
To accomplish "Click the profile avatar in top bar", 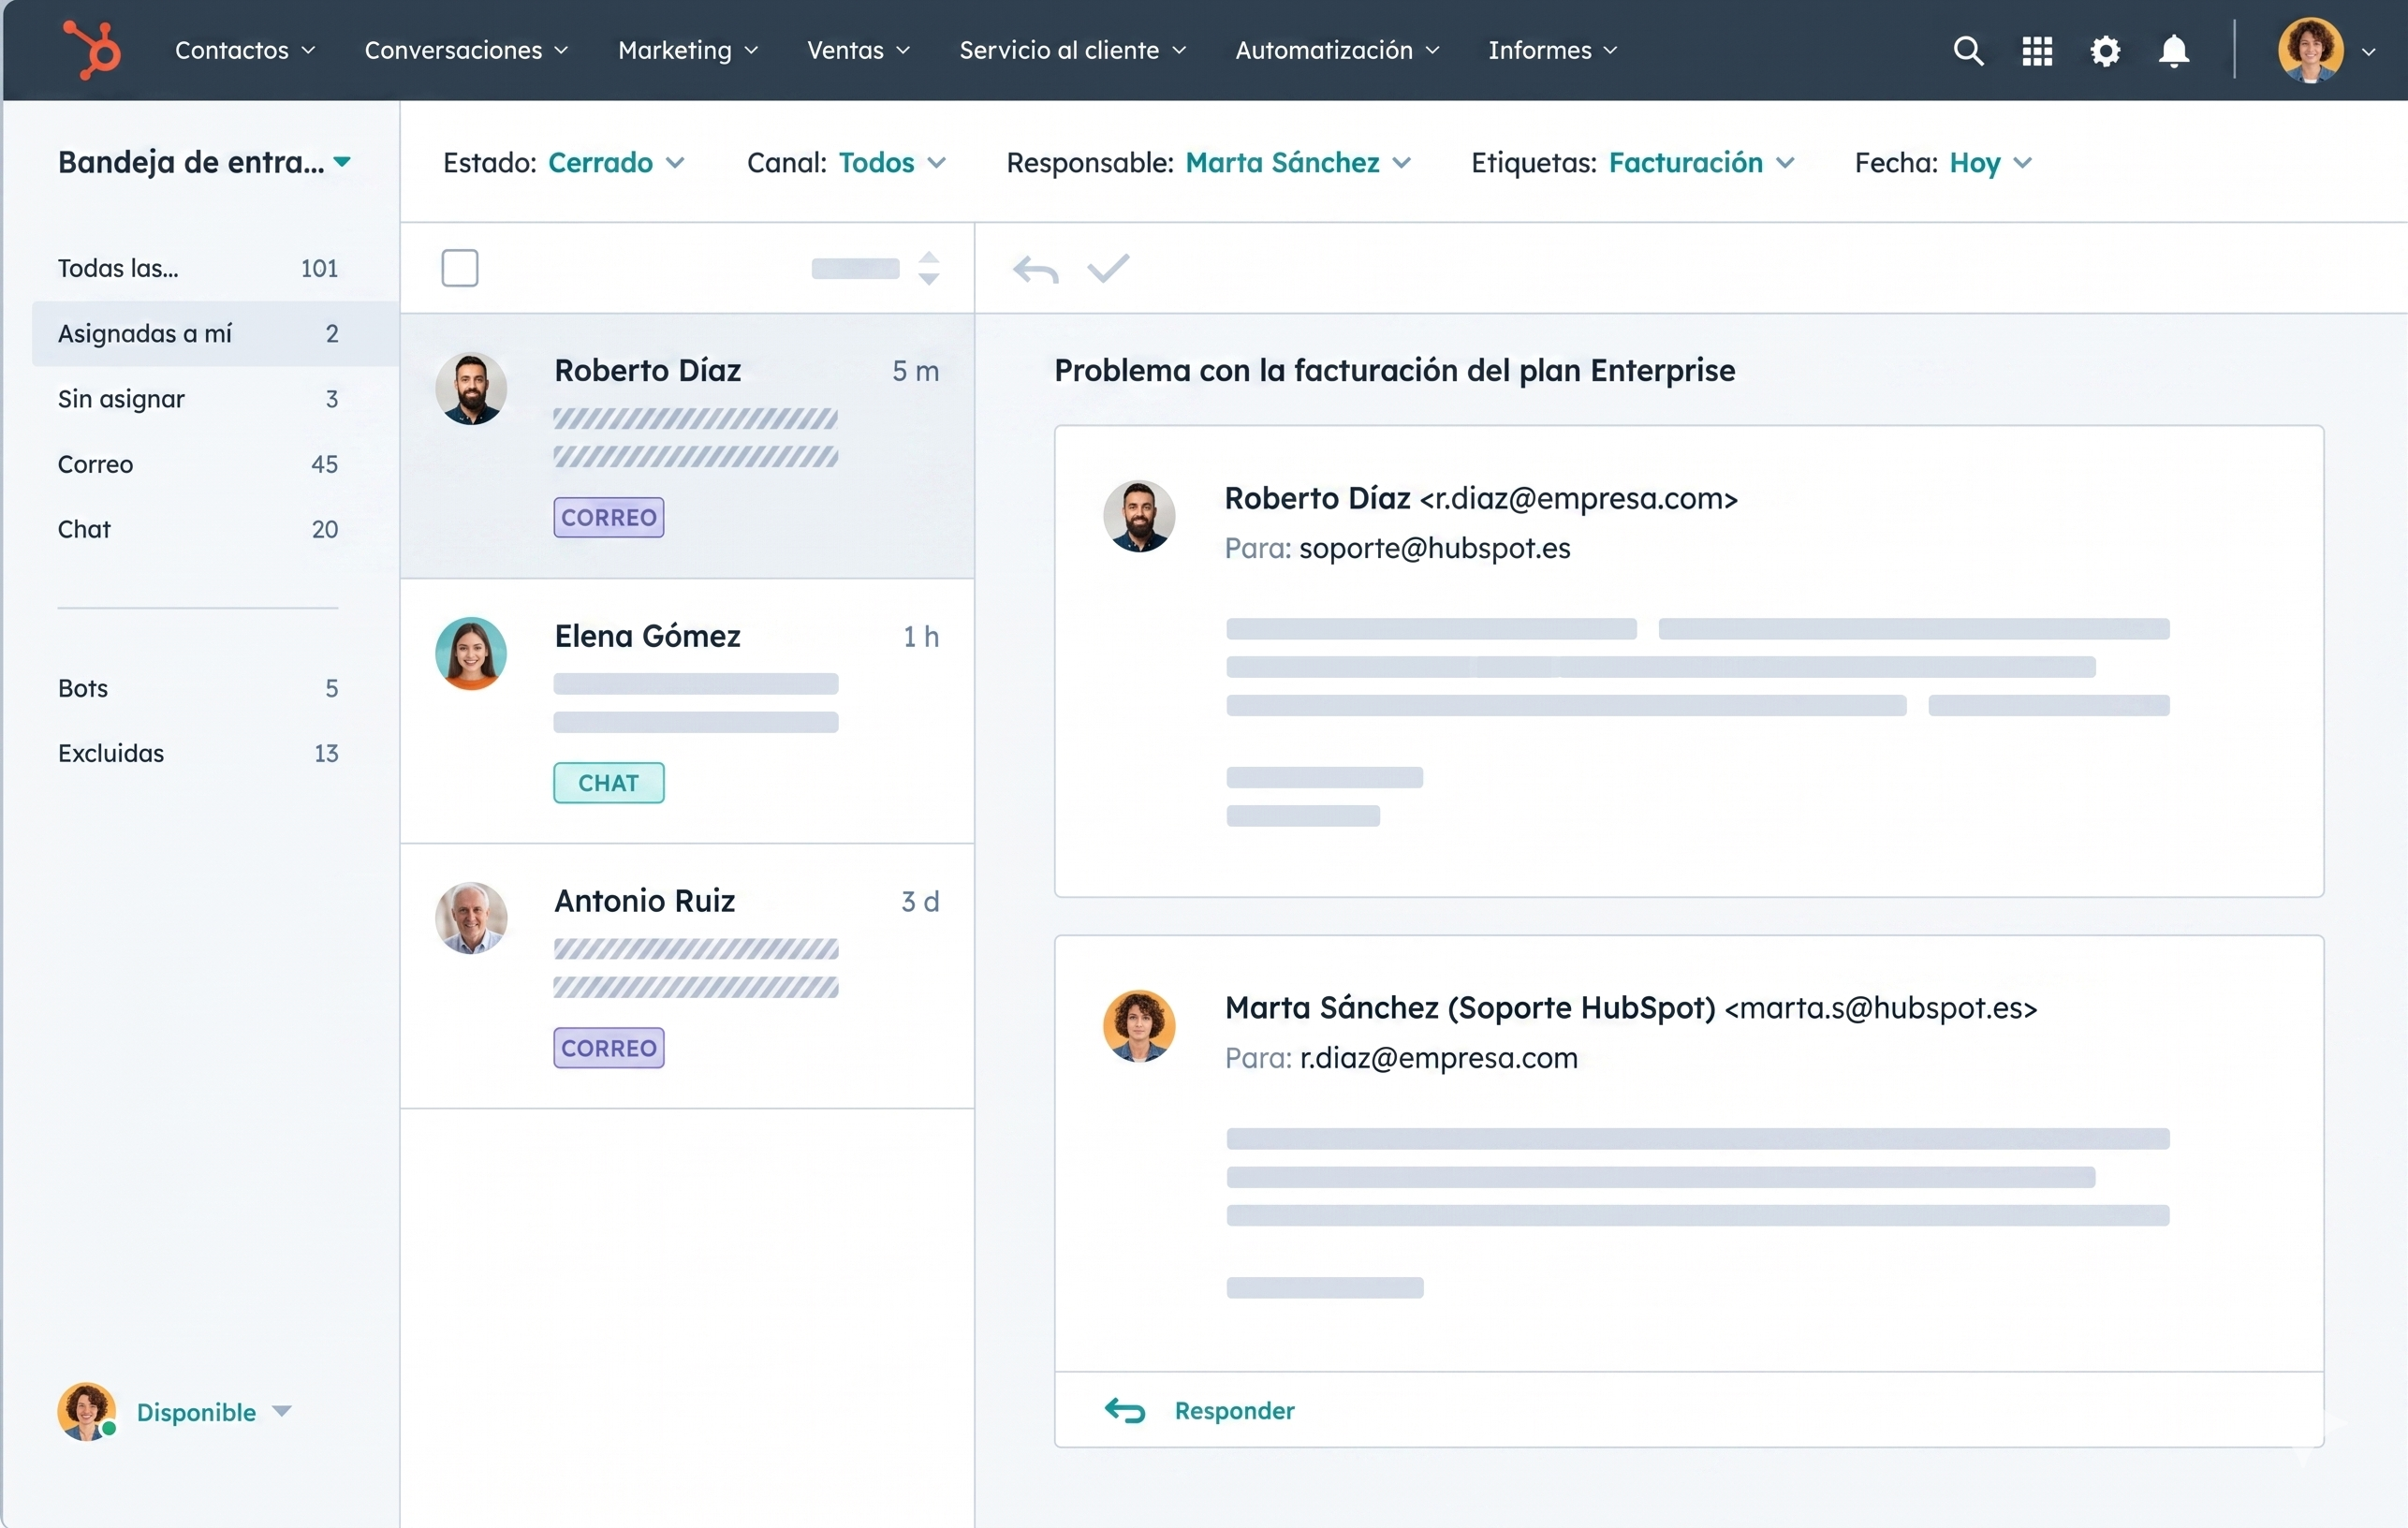I will 2310,50.
